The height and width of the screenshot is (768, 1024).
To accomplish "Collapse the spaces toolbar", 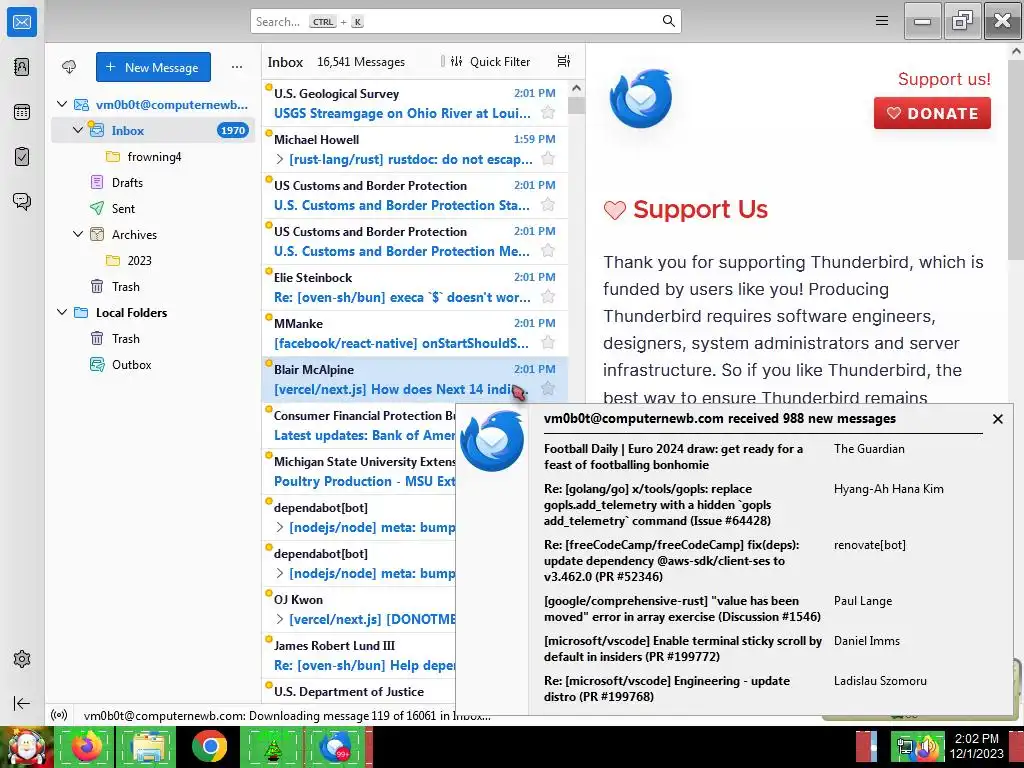I will [22, 703].
